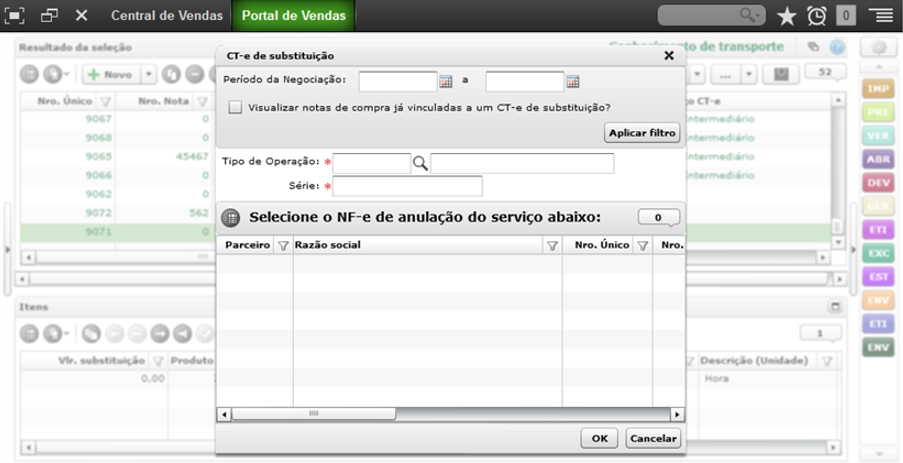Check Visualizar notas de compra já vinculadas

[235, 108]
